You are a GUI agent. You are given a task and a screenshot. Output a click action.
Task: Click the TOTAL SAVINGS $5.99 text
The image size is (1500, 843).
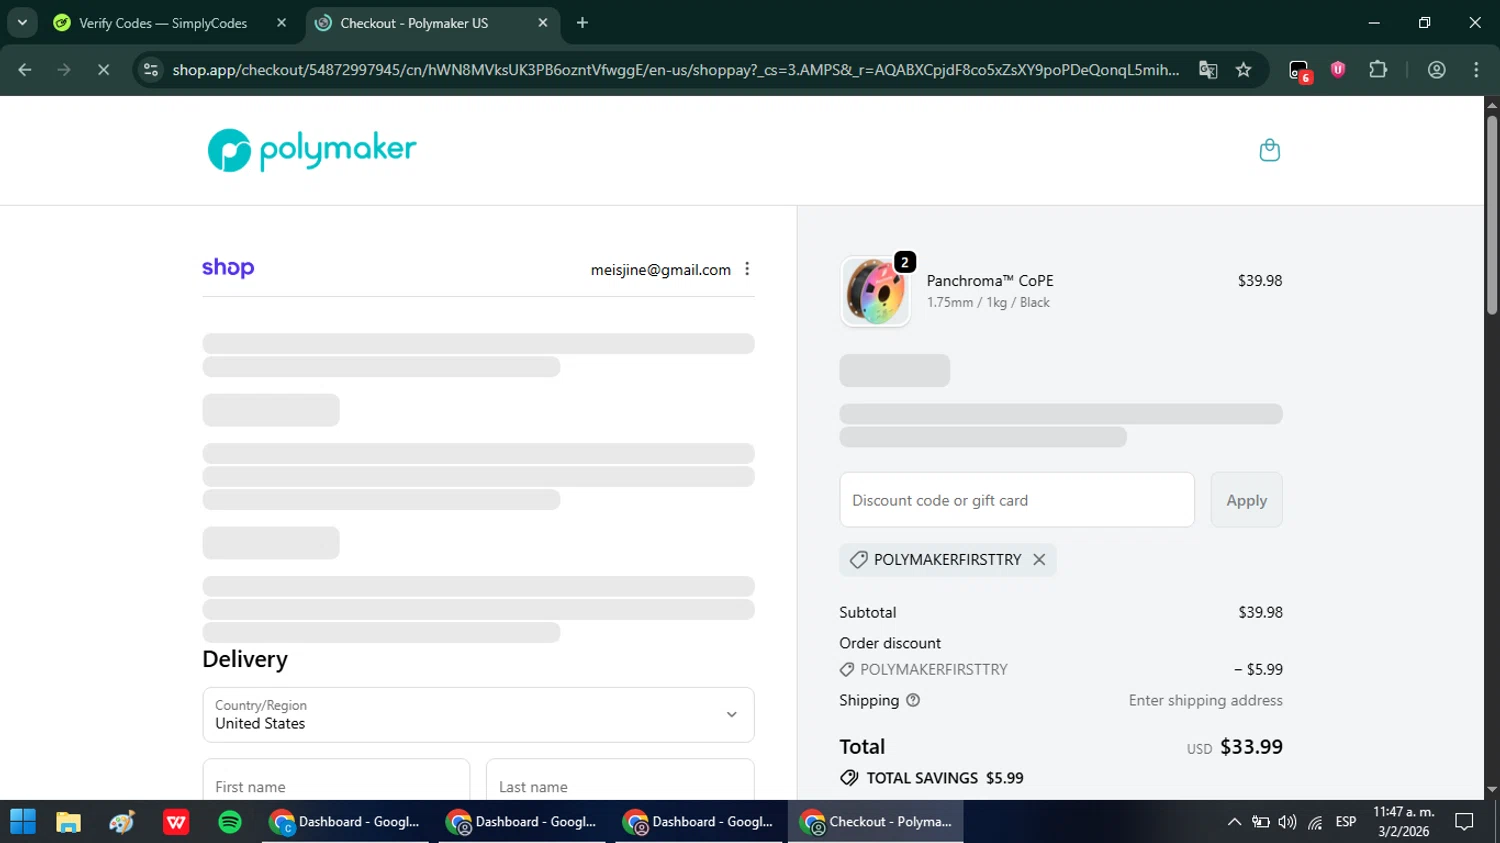click(945, 778)
